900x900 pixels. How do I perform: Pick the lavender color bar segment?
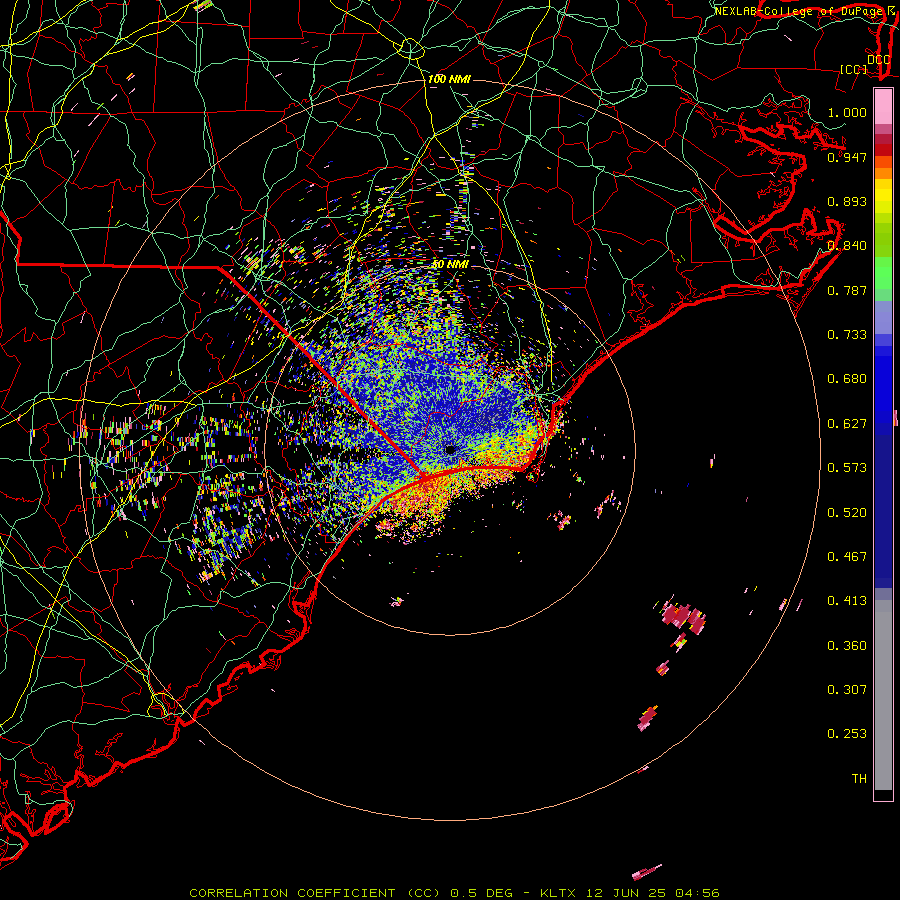point(883,317)
